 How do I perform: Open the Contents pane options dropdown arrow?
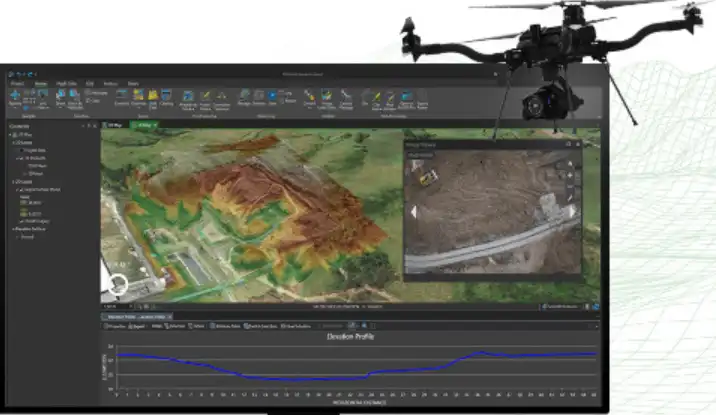pyautogui.click(x=83, y=126)
